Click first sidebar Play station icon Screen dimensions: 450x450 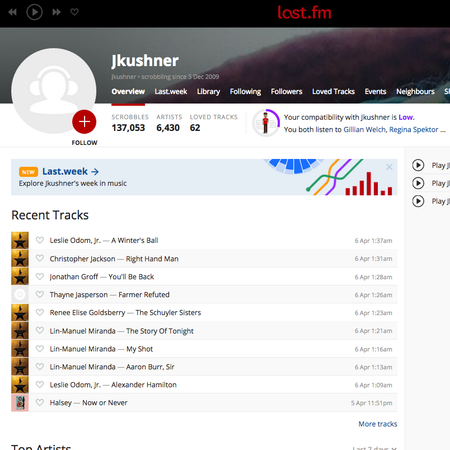pyautogui.click(x=418, y=165)
